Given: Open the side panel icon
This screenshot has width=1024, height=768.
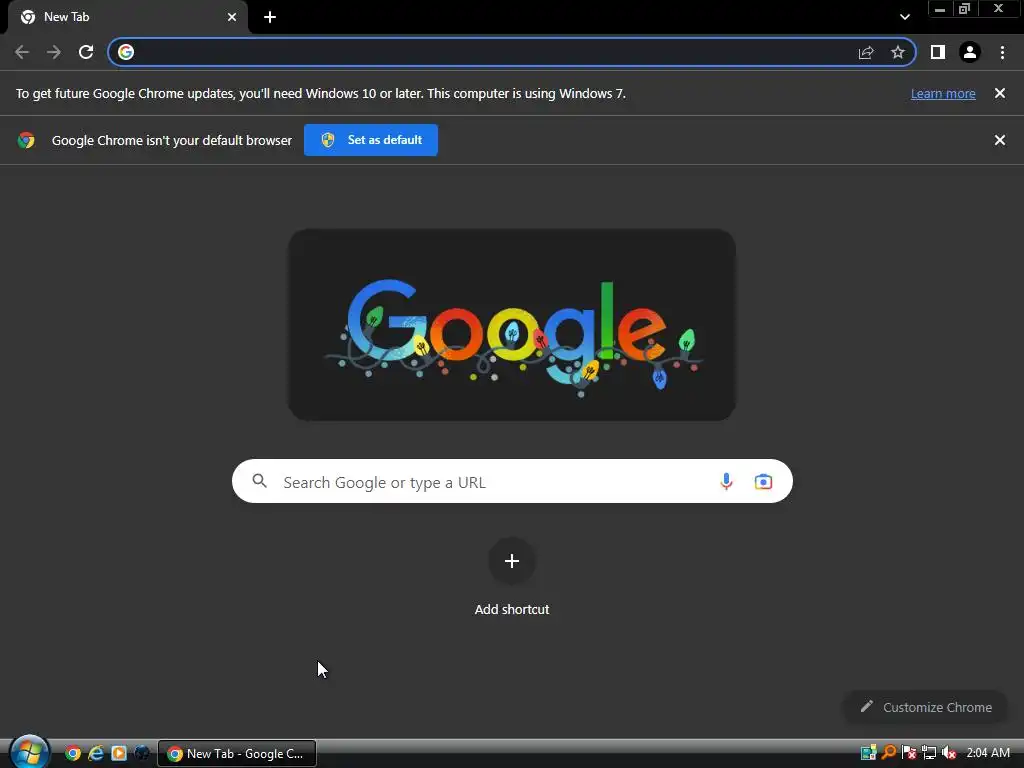Looking at the screenshot, I should pyautogui.click(x=938, y=52).
